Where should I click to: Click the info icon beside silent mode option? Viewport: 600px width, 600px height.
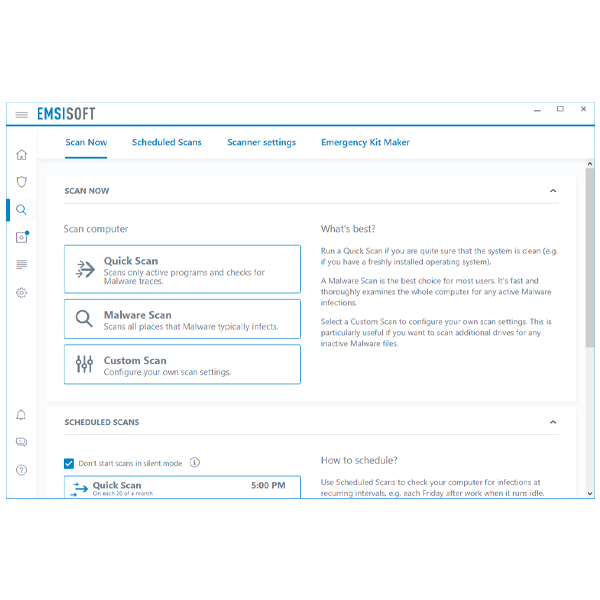pos(195,463)
